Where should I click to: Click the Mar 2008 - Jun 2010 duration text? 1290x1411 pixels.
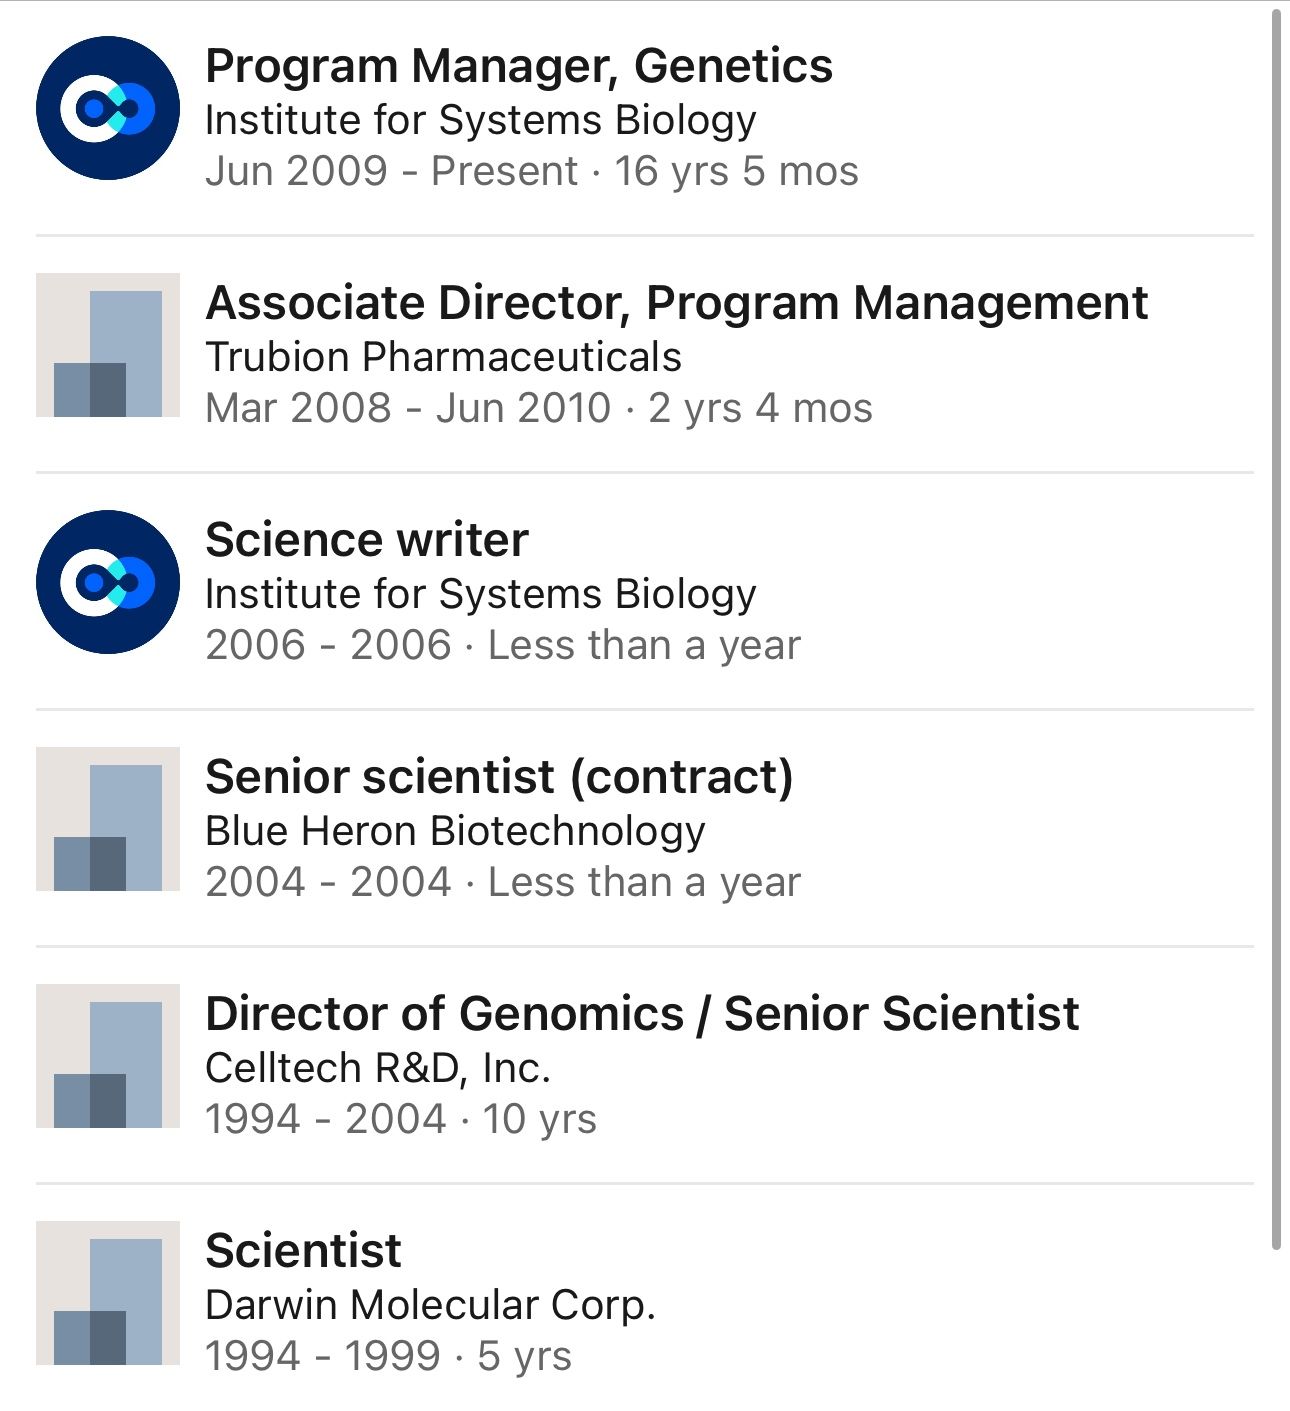[x=538, y=408]
